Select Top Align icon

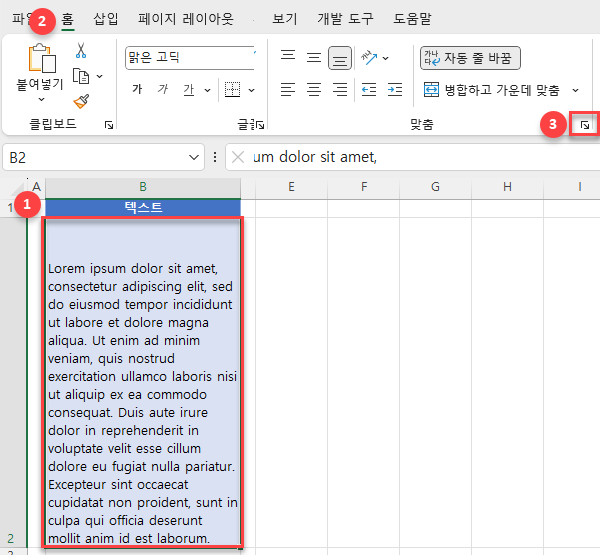tap(288, 56)
